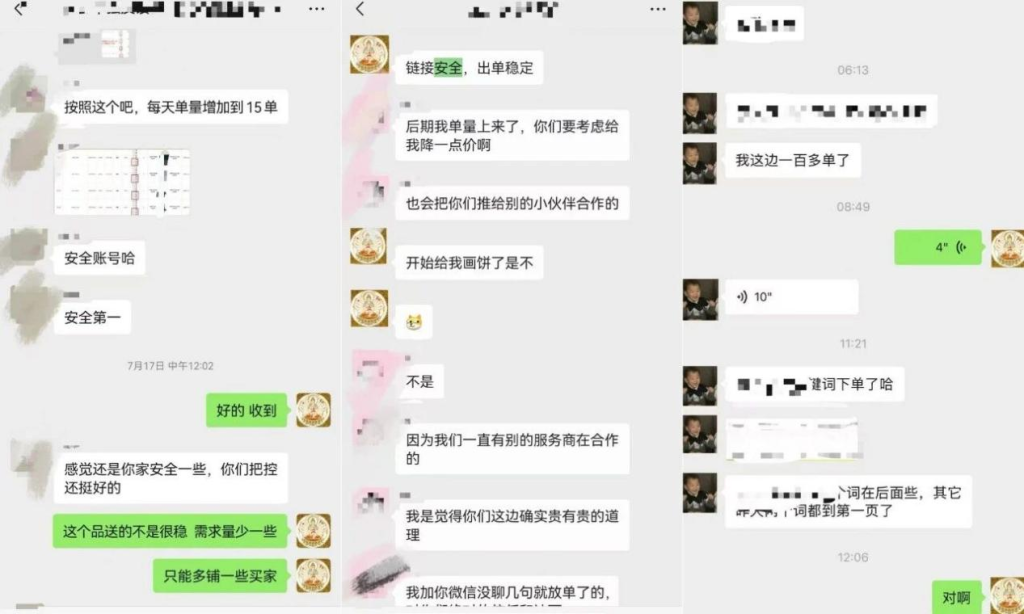Screen dimensions: 1024x614
Task: Tap golden avatar beside '链接安全，出单稳定'
Action: 370,54
